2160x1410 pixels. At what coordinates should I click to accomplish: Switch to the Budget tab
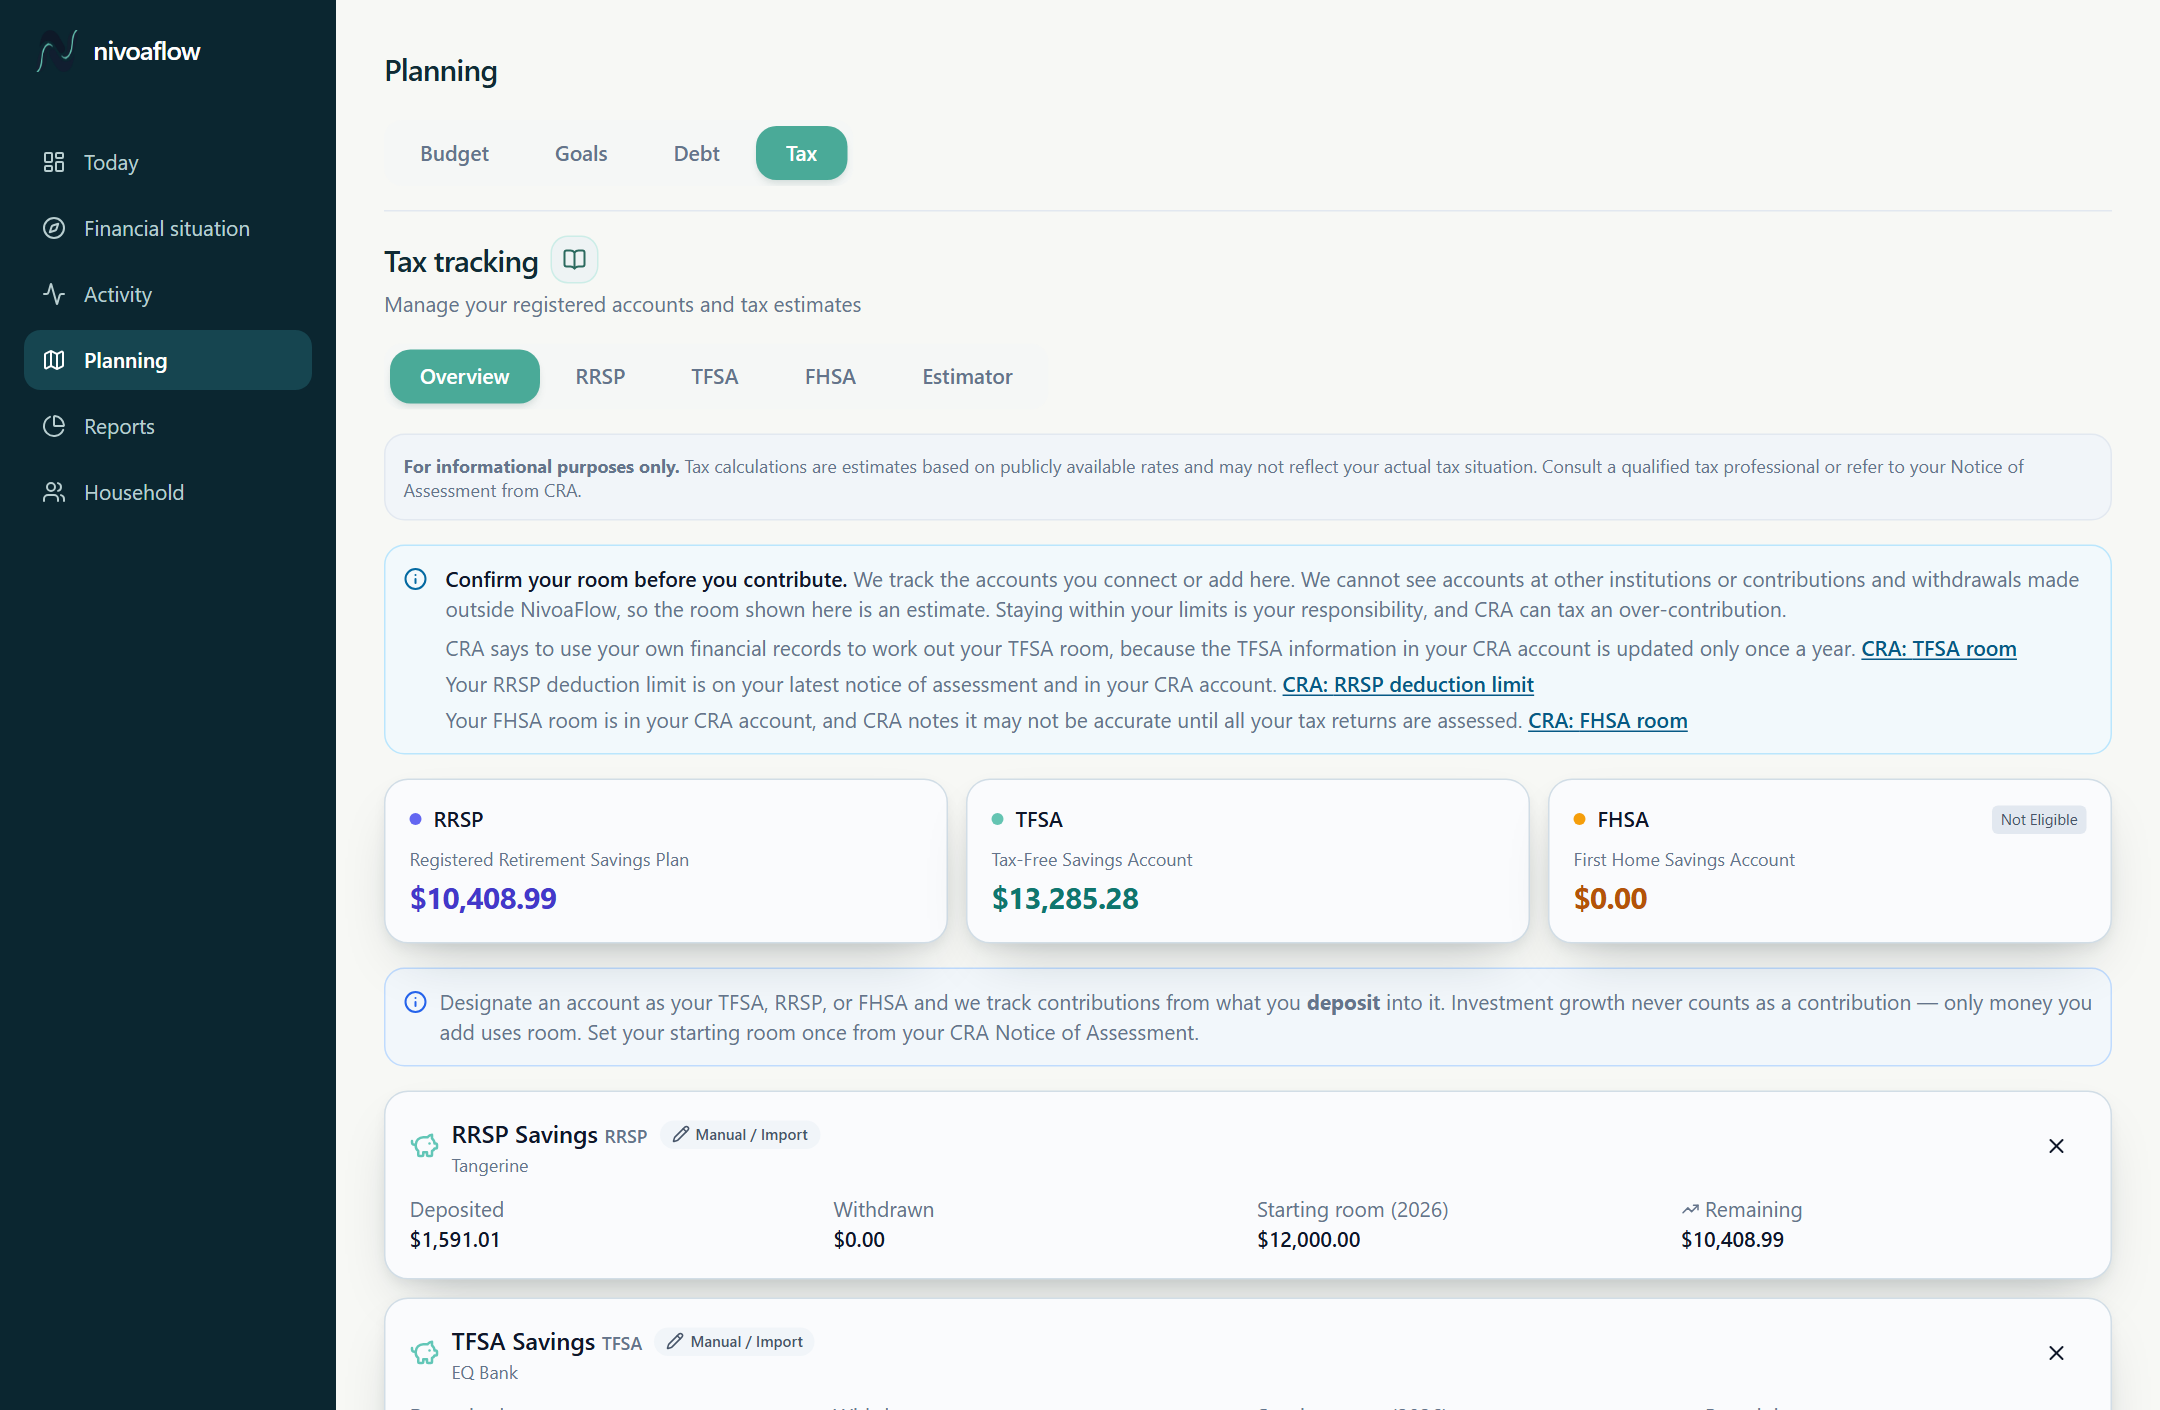(x=454, y=153)
